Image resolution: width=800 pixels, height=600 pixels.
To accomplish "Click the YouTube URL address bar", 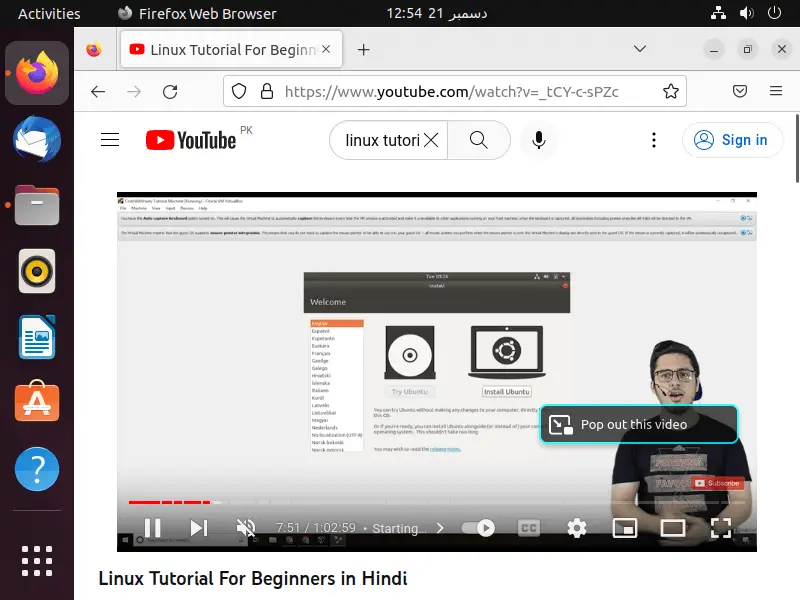I will (451, 92).
